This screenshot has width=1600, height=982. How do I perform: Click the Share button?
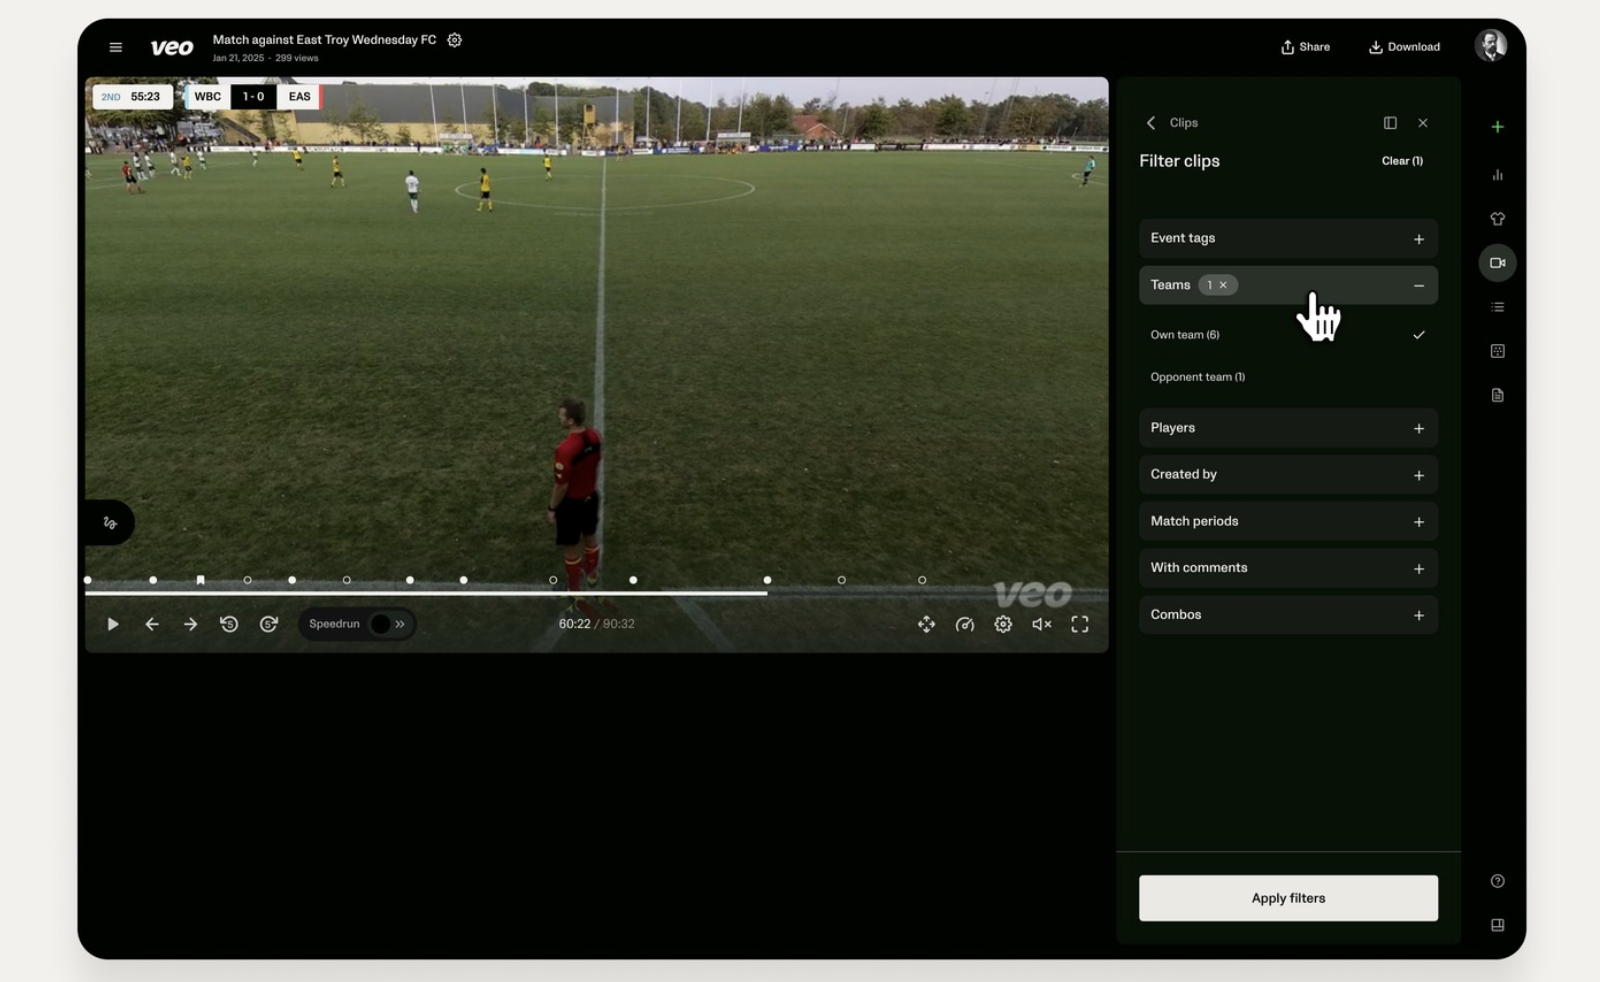pos(1305,47)
